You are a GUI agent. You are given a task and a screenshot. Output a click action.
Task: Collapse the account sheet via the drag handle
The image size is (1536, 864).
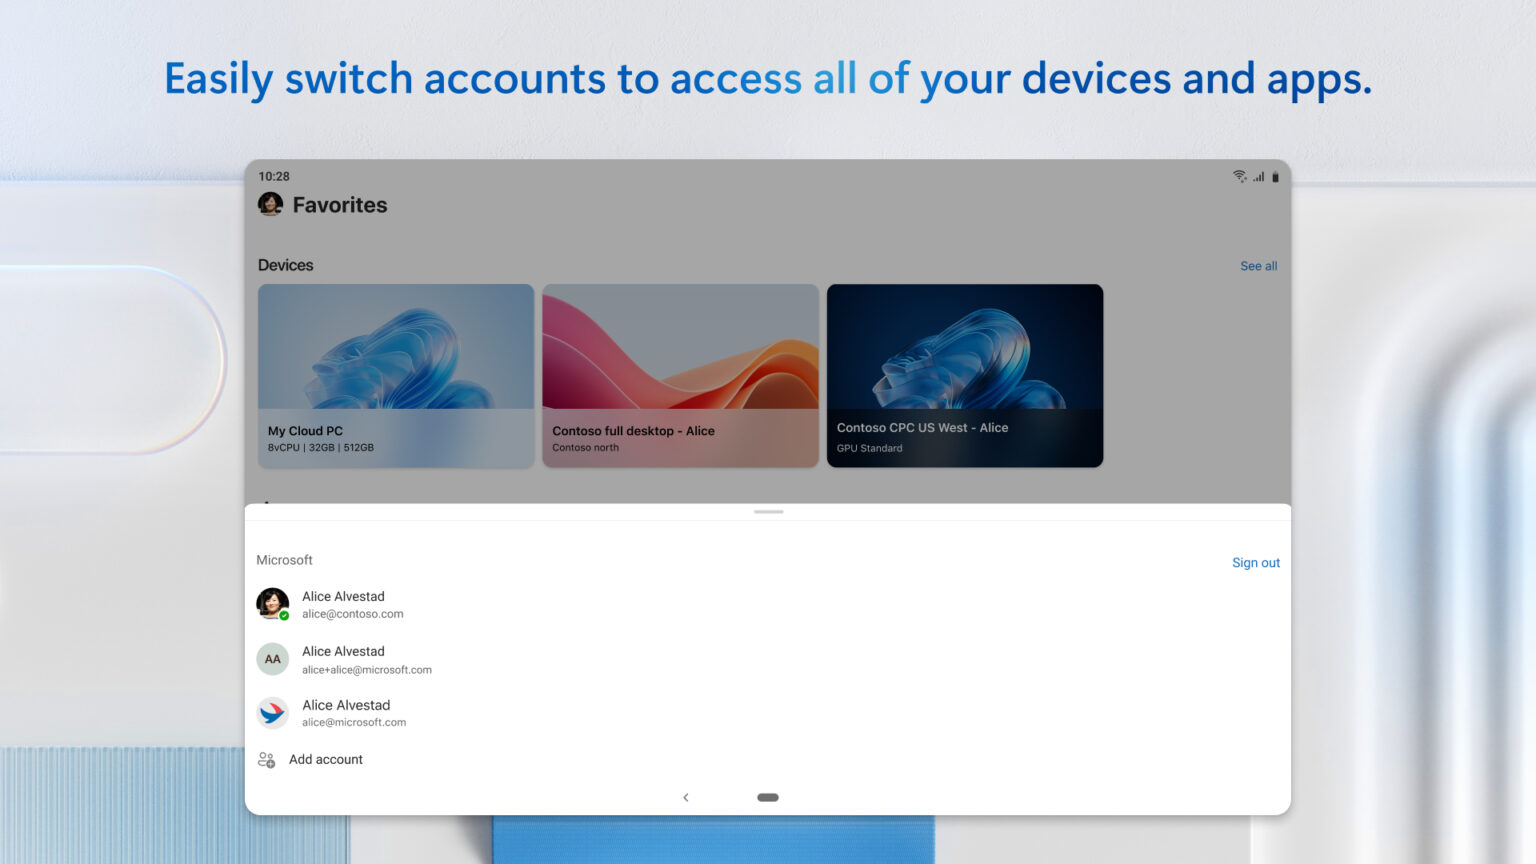point(768,511)
